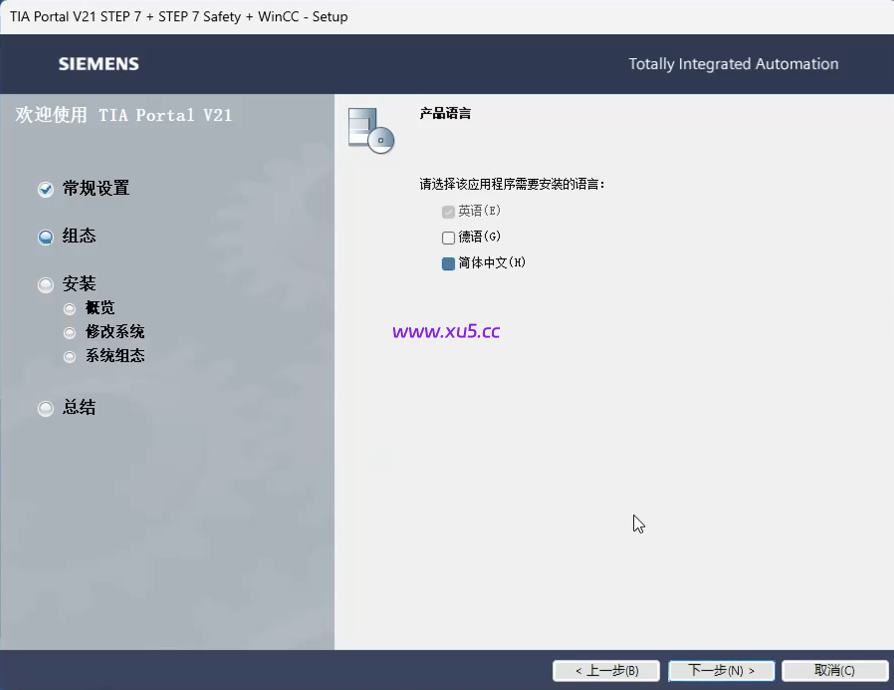Click the bullet icon next to 系统组态
This screenshot has width=894, height=690.
coord(69,356)
